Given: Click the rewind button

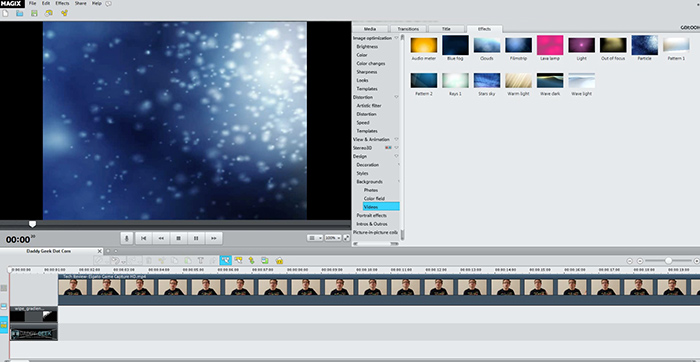Looking at the screenshot, I should 161,238.
